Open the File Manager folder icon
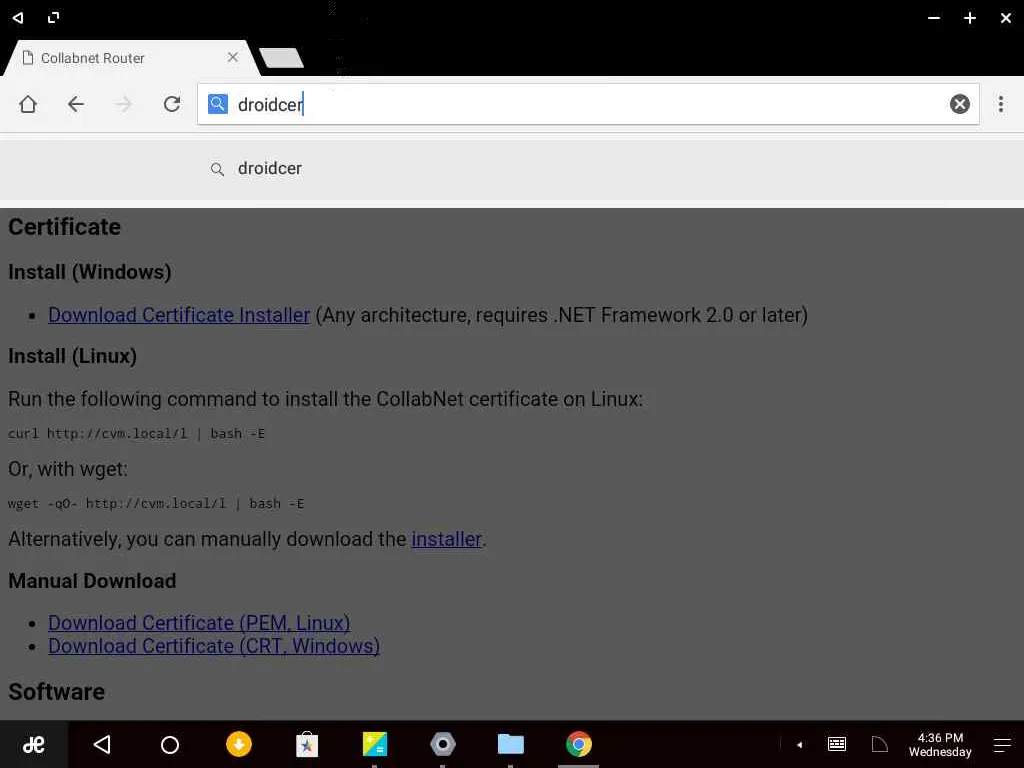Viewport: 1024px width, 768px height. click(511, 744)
